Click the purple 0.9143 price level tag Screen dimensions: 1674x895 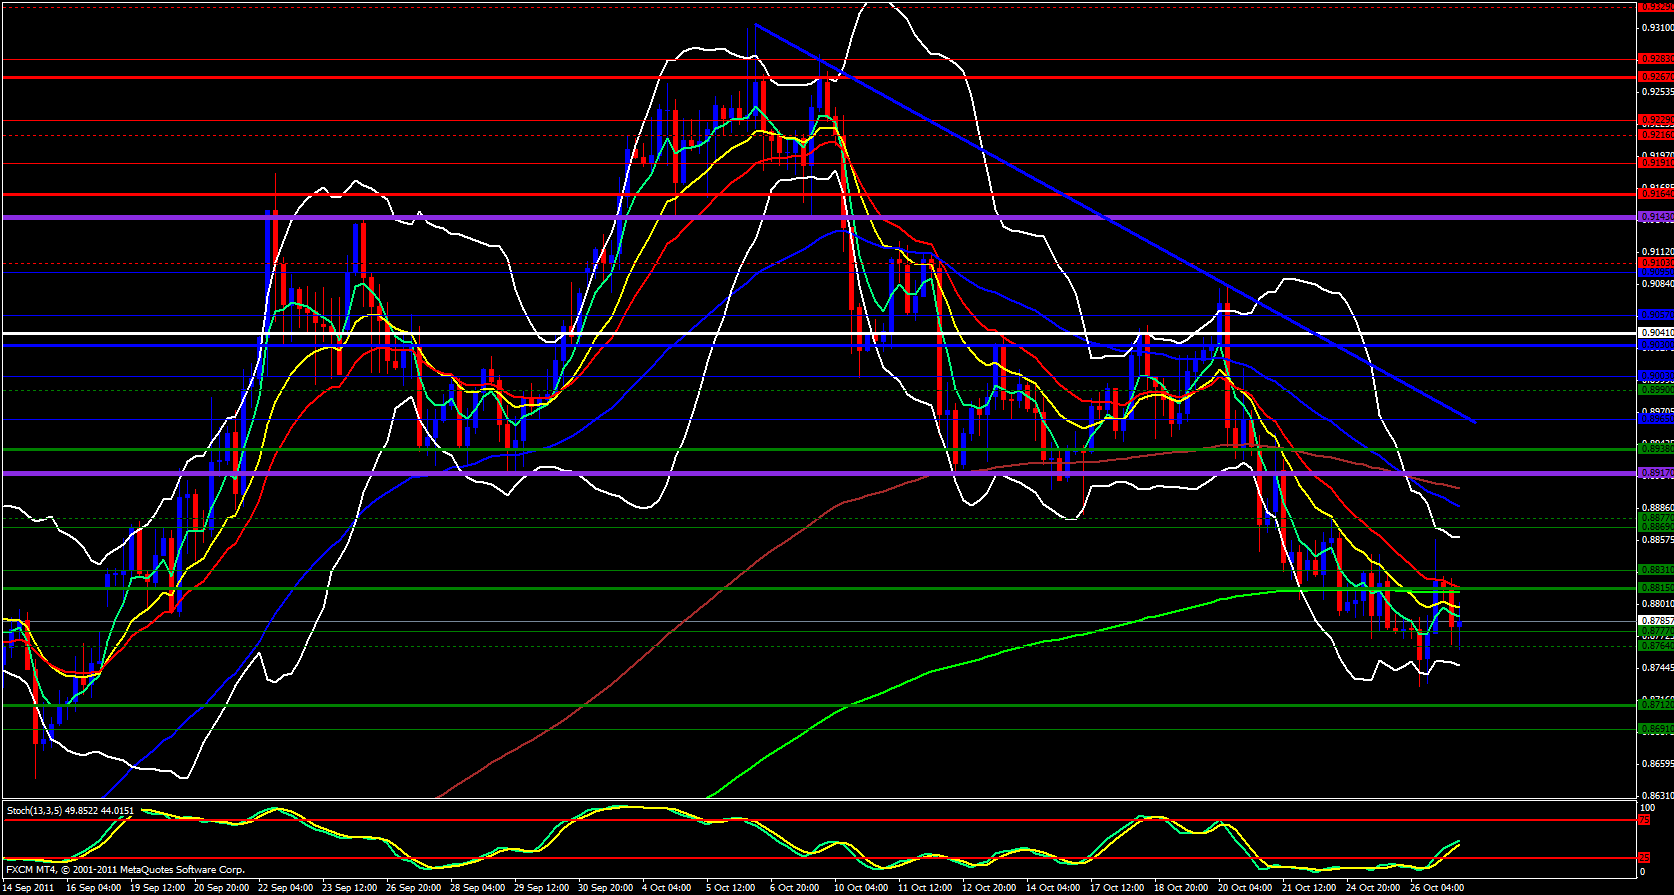1655,217
